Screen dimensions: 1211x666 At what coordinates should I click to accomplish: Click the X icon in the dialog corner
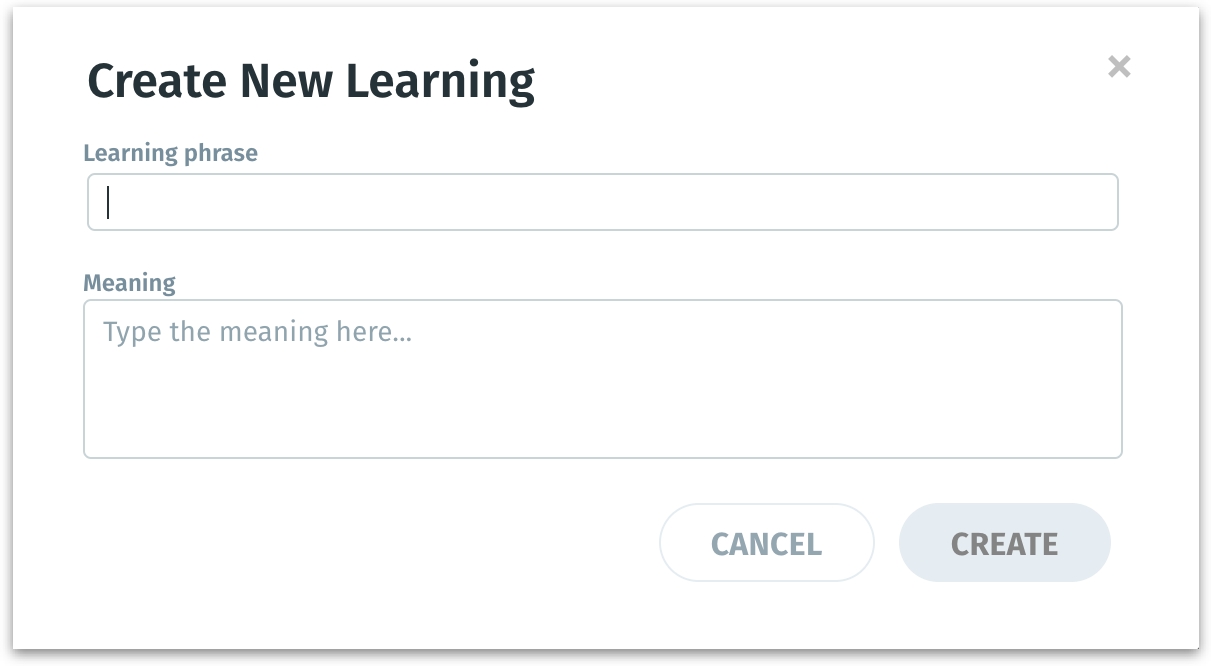click(x=1119, y=67)
